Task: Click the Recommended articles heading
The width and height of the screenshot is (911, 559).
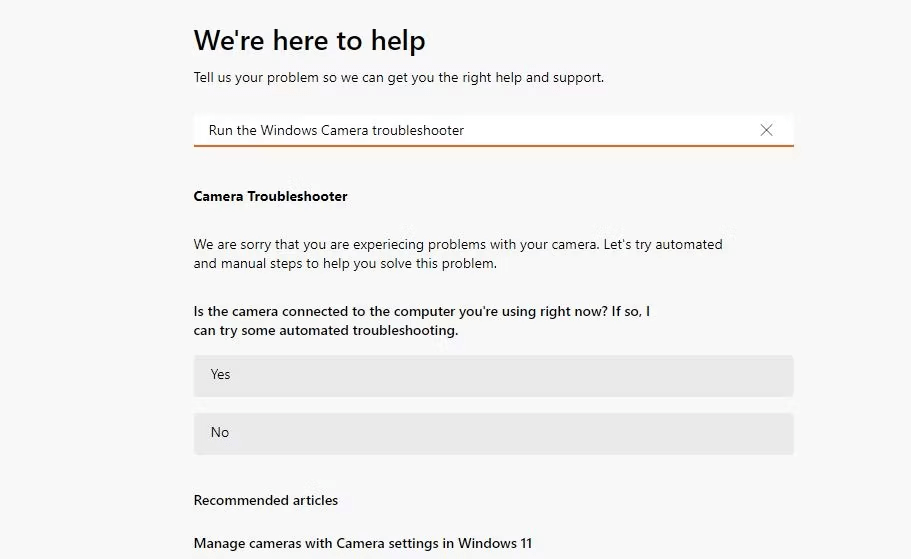Action: click(x=266, y=500)
